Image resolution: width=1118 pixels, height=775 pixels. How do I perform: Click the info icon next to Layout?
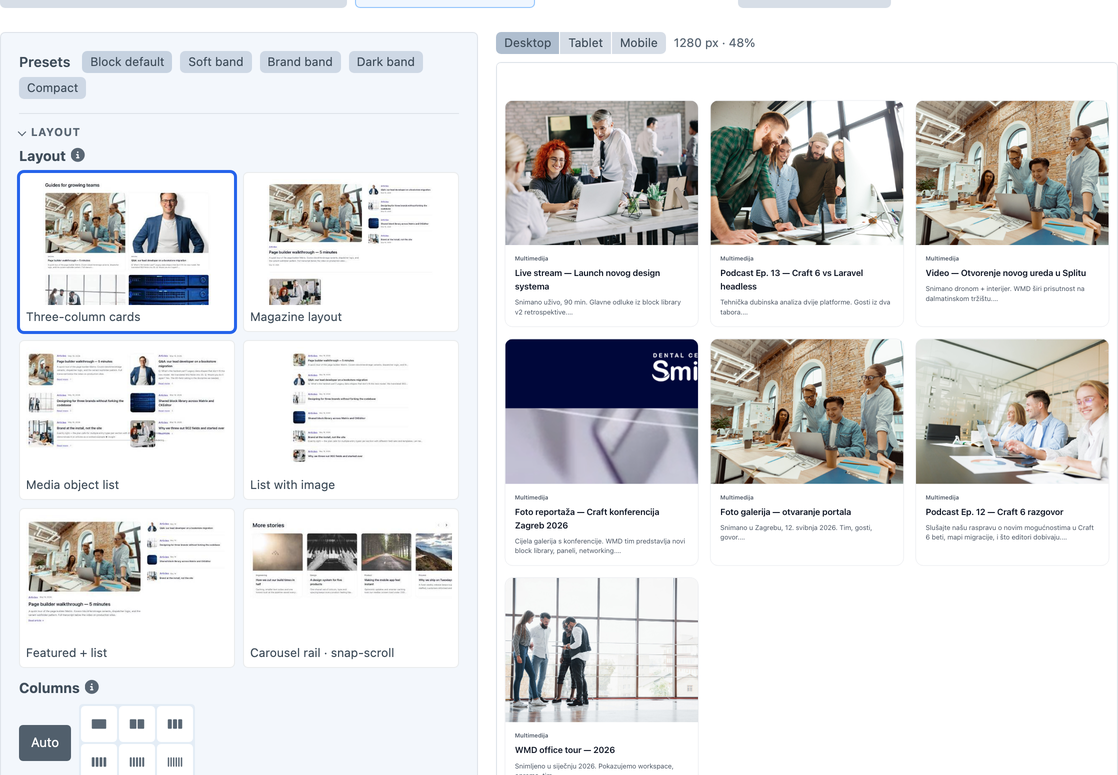click(78, 155)
